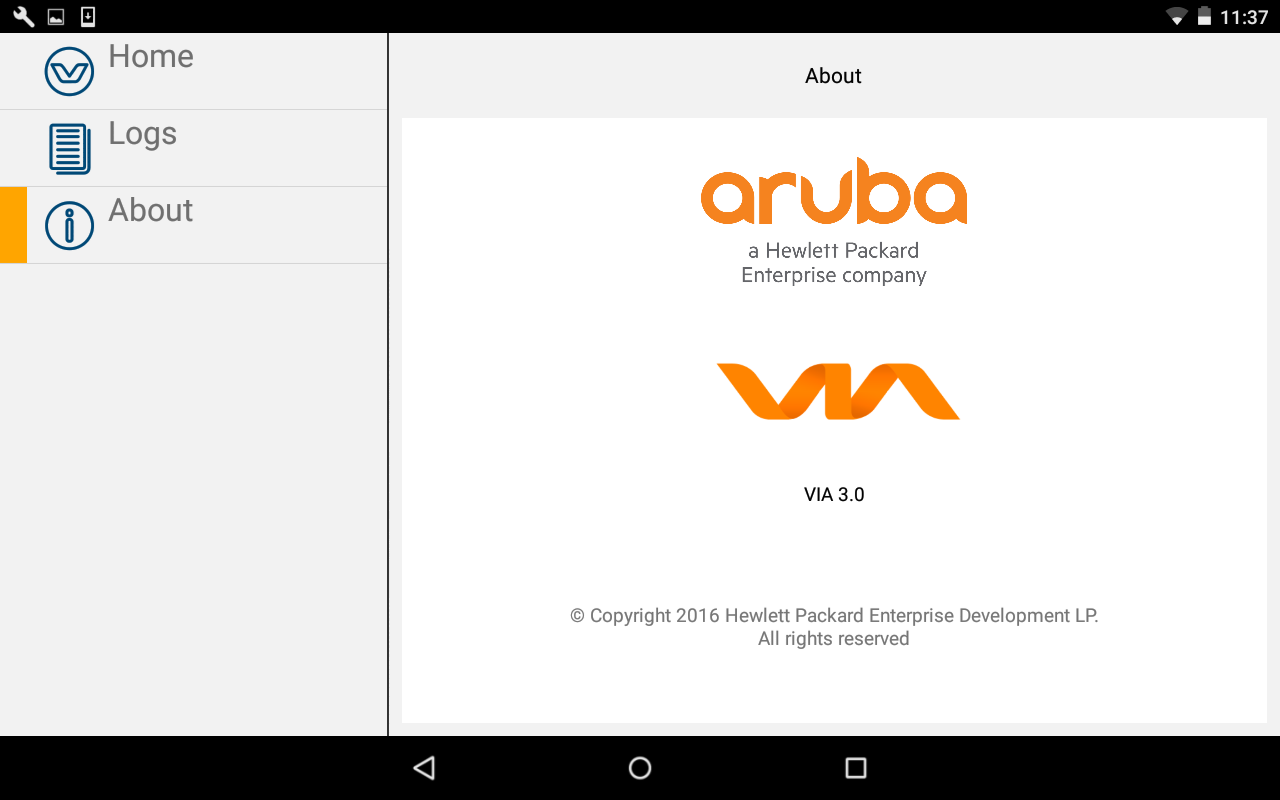Open the Logs menu item
This screenshot has height=800, width=1280.
193,148
